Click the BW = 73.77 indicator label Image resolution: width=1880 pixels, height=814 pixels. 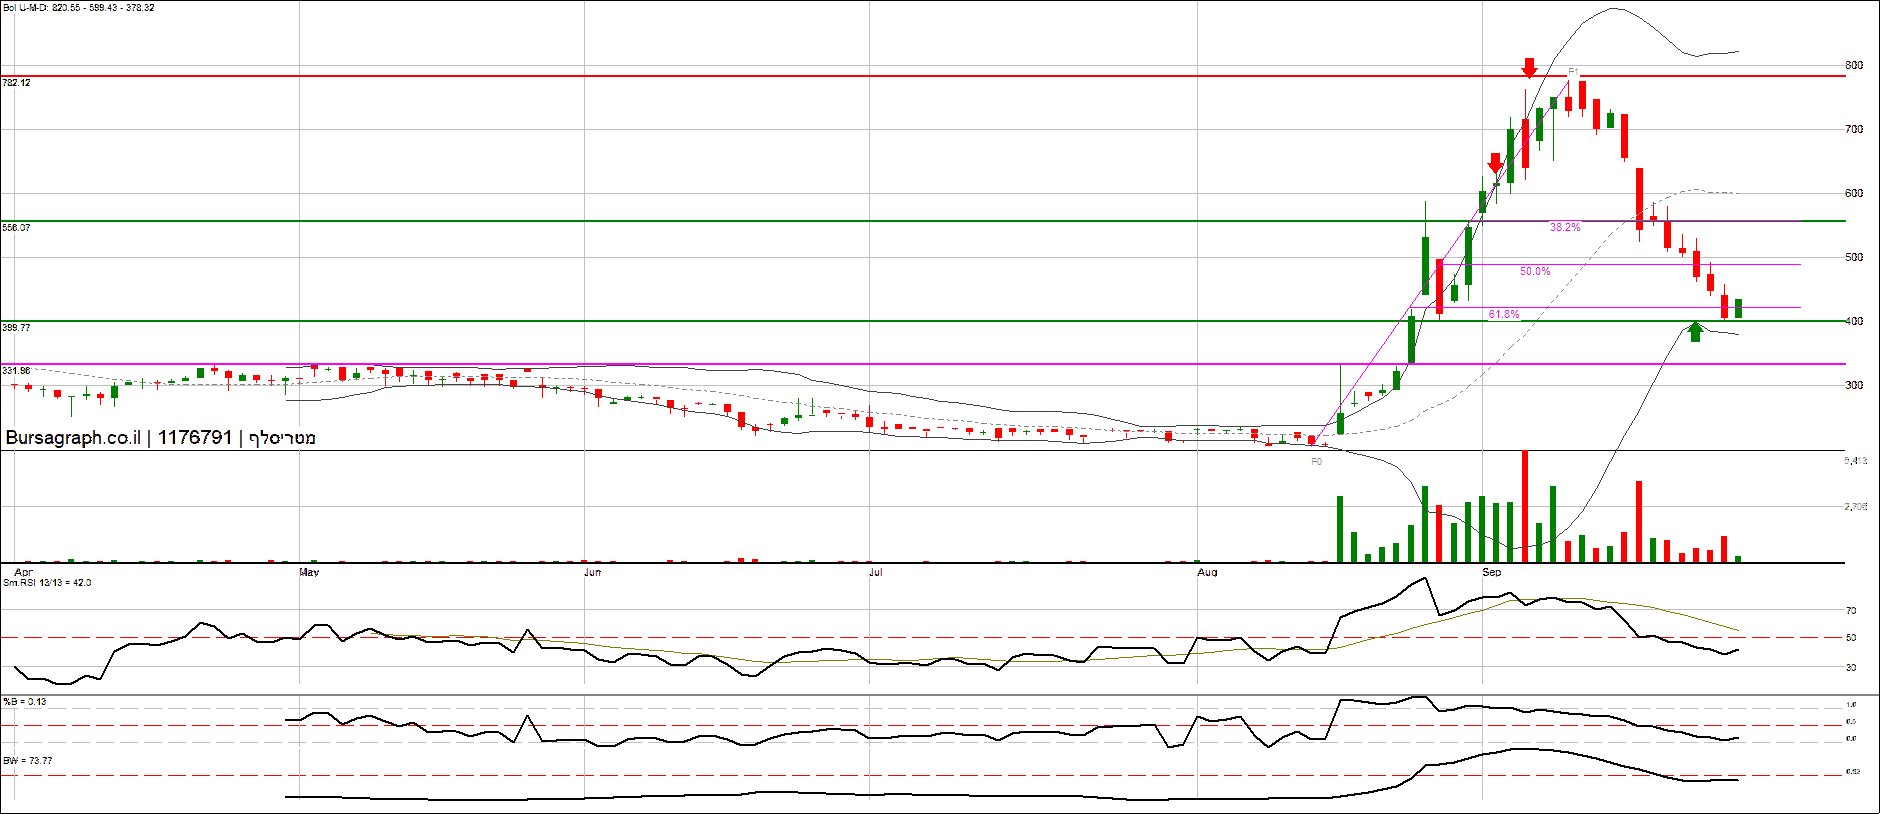pyautogui.click(x=27, y=761)
